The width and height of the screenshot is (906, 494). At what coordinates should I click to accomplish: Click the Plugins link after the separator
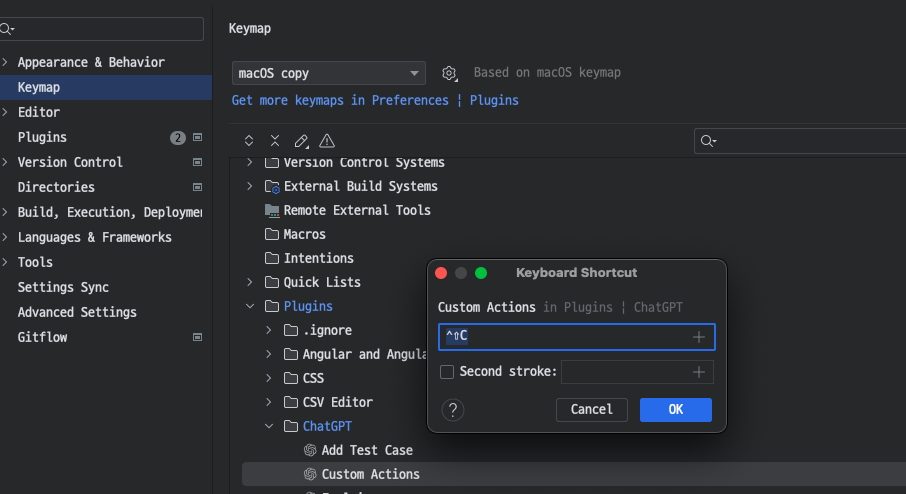pyautogui.click(x=494, y=101)
